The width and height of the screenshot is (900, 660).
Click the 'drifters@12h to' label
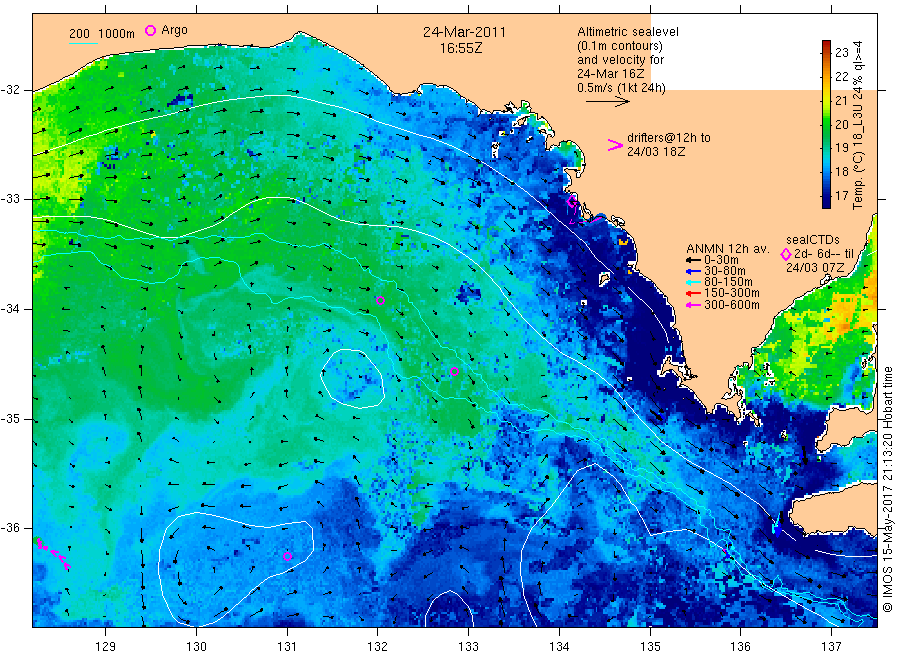(x=669, y=138)
